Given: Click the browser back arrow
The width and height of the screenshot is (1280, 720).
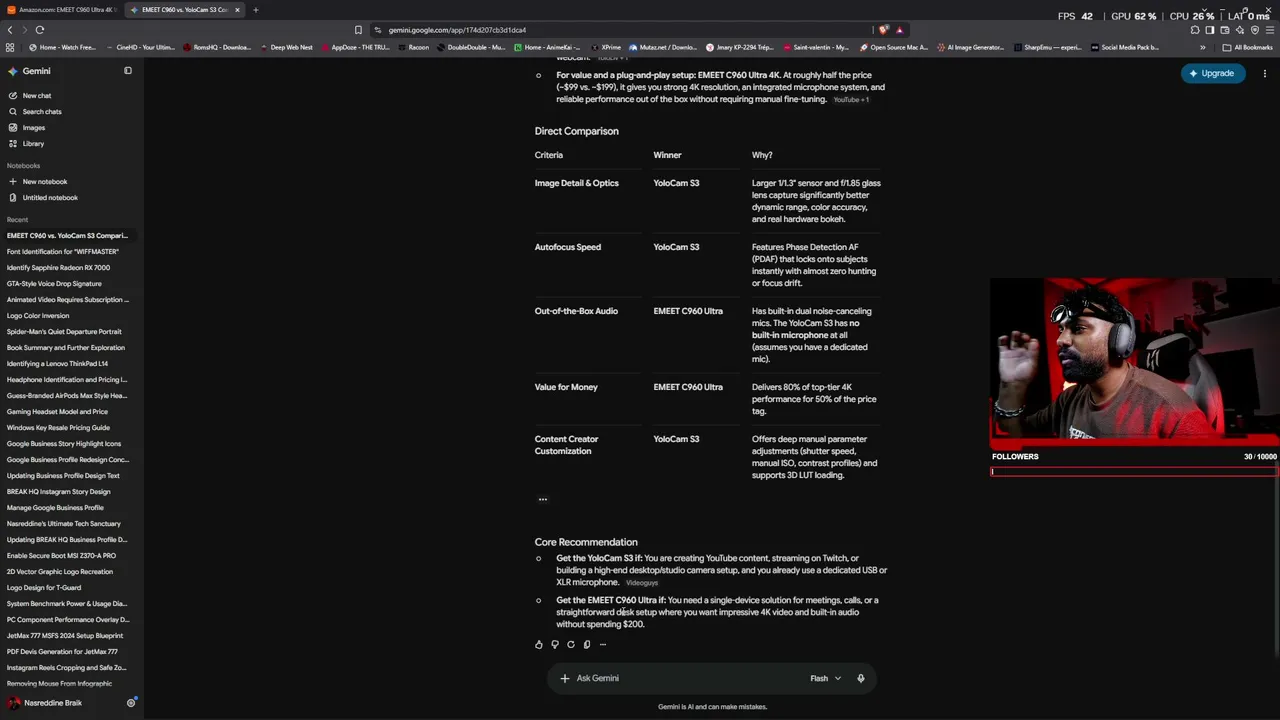Looking at the screenshot, I should pyautogui.click(x=10, y=30).
